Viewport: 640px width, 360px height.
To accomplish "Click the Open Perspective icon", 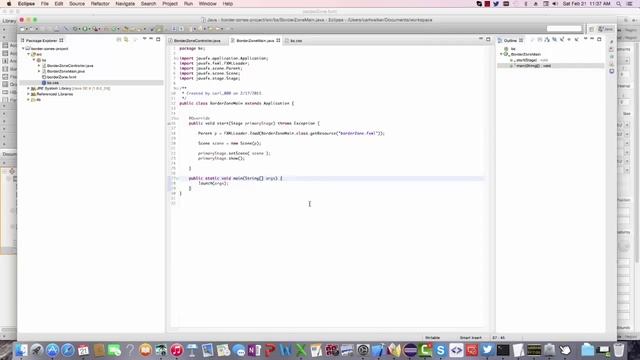I will click(591, 29).
